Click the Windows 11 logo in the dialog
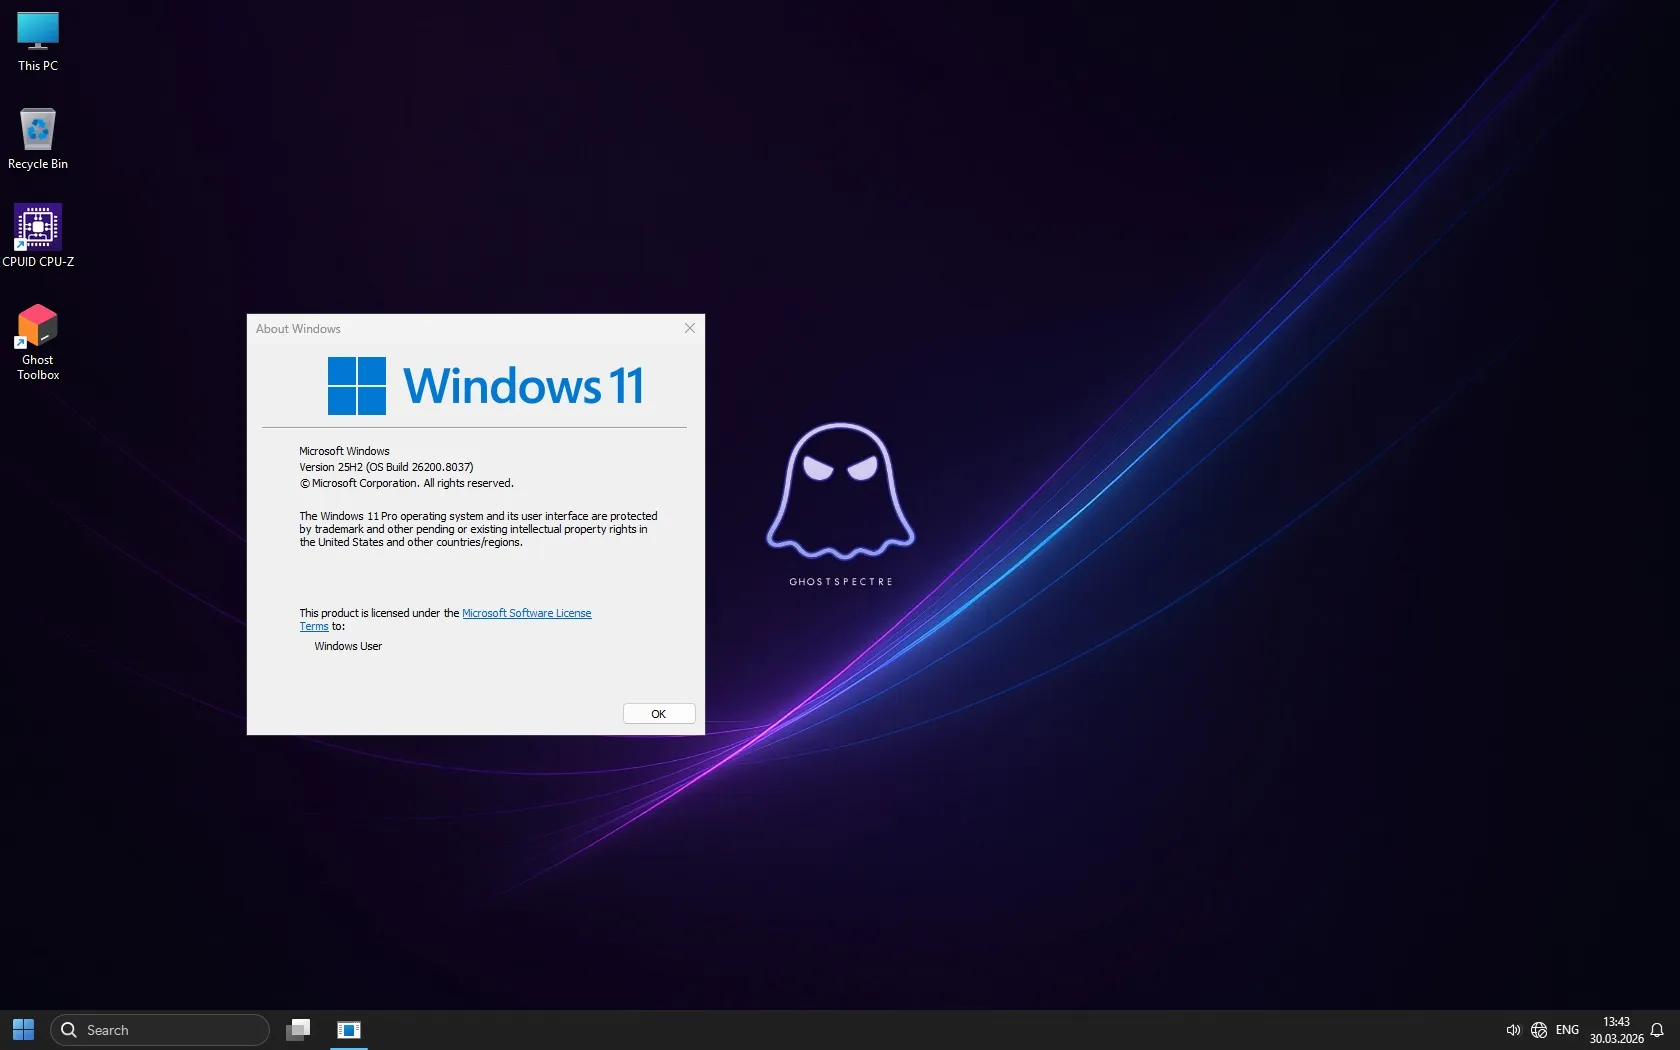1680x1050 pixels. point(485,386)
